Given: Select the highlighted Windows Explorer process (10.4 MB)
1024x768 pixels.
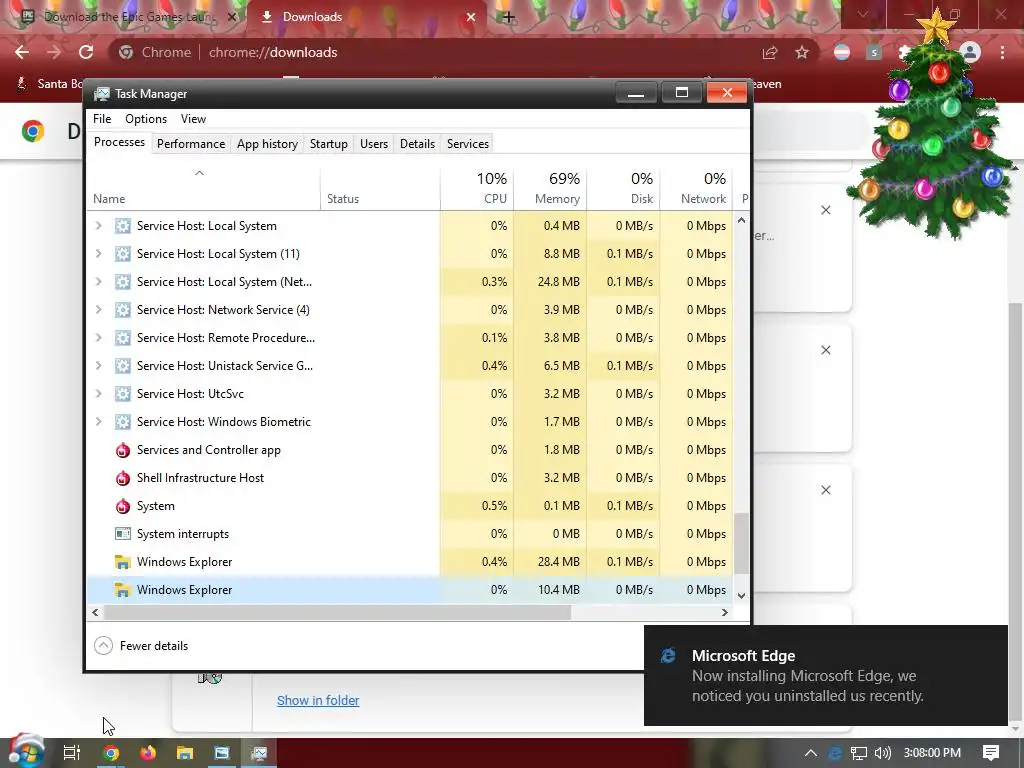Looking at the screenshot, I should 410,590.
